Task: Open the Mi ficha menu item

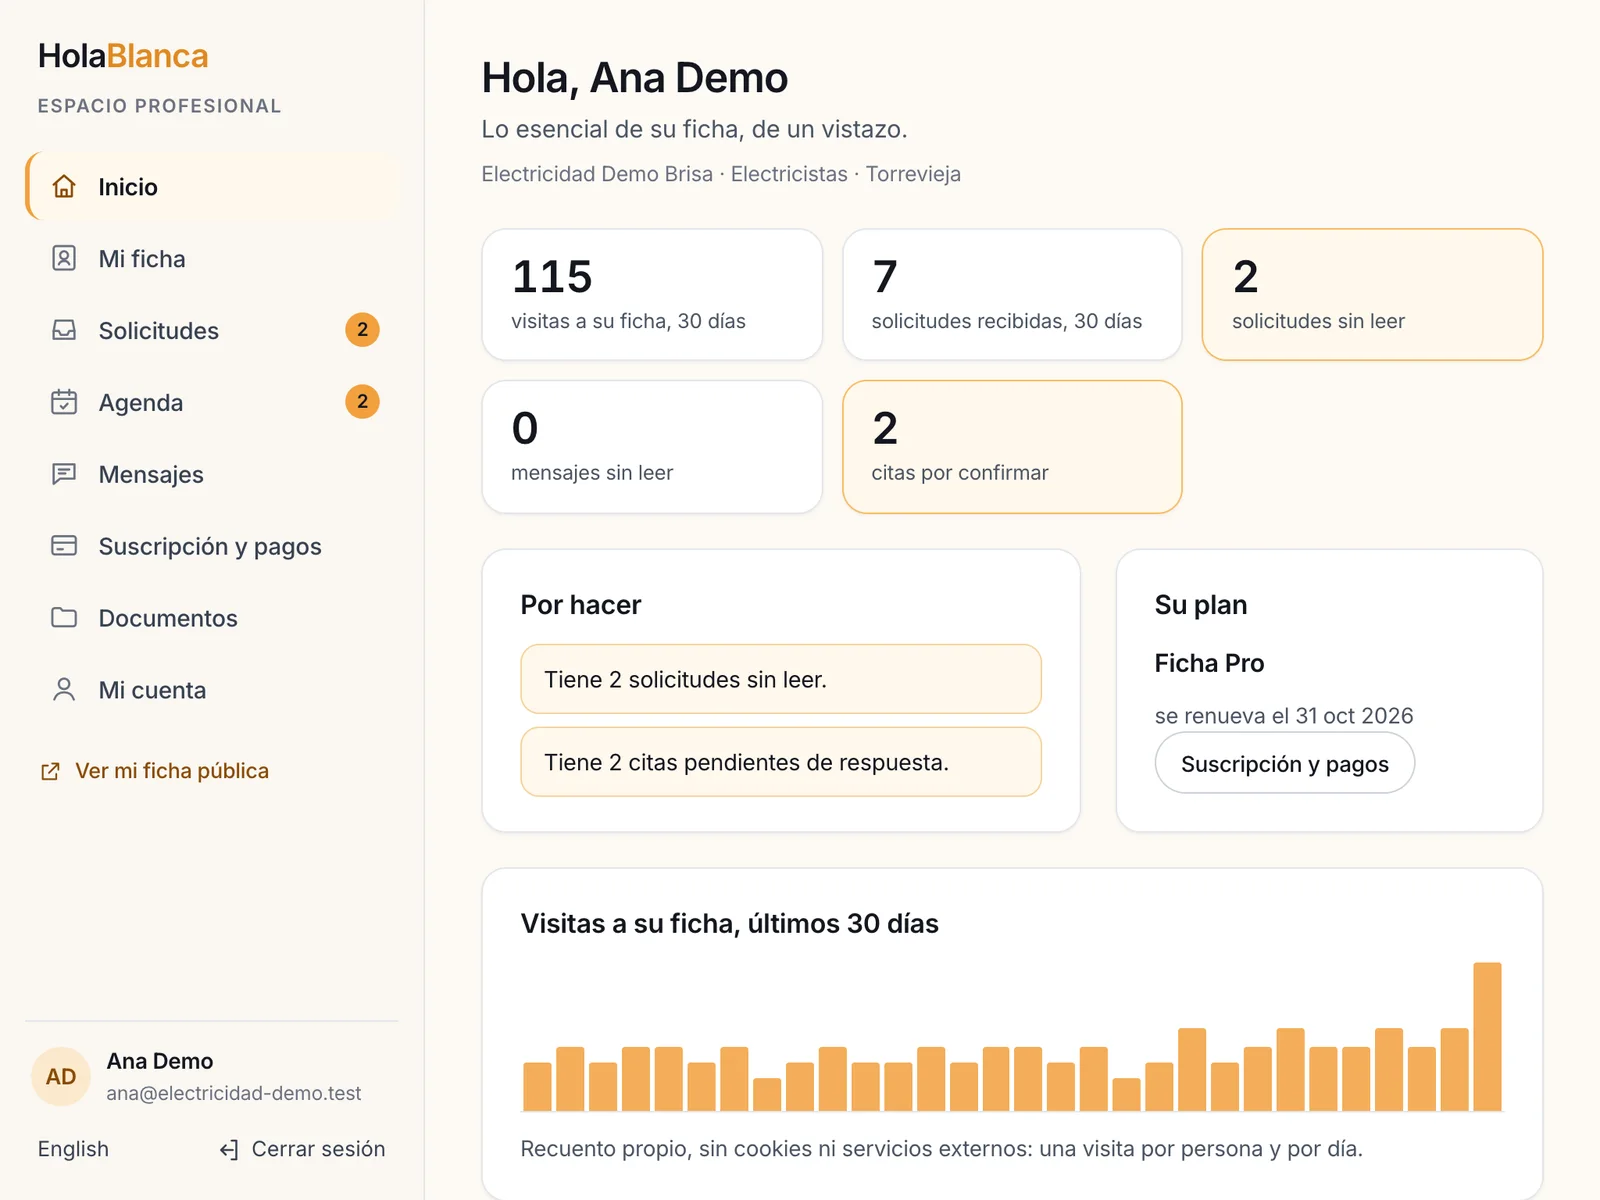Action: click(212, 259)
